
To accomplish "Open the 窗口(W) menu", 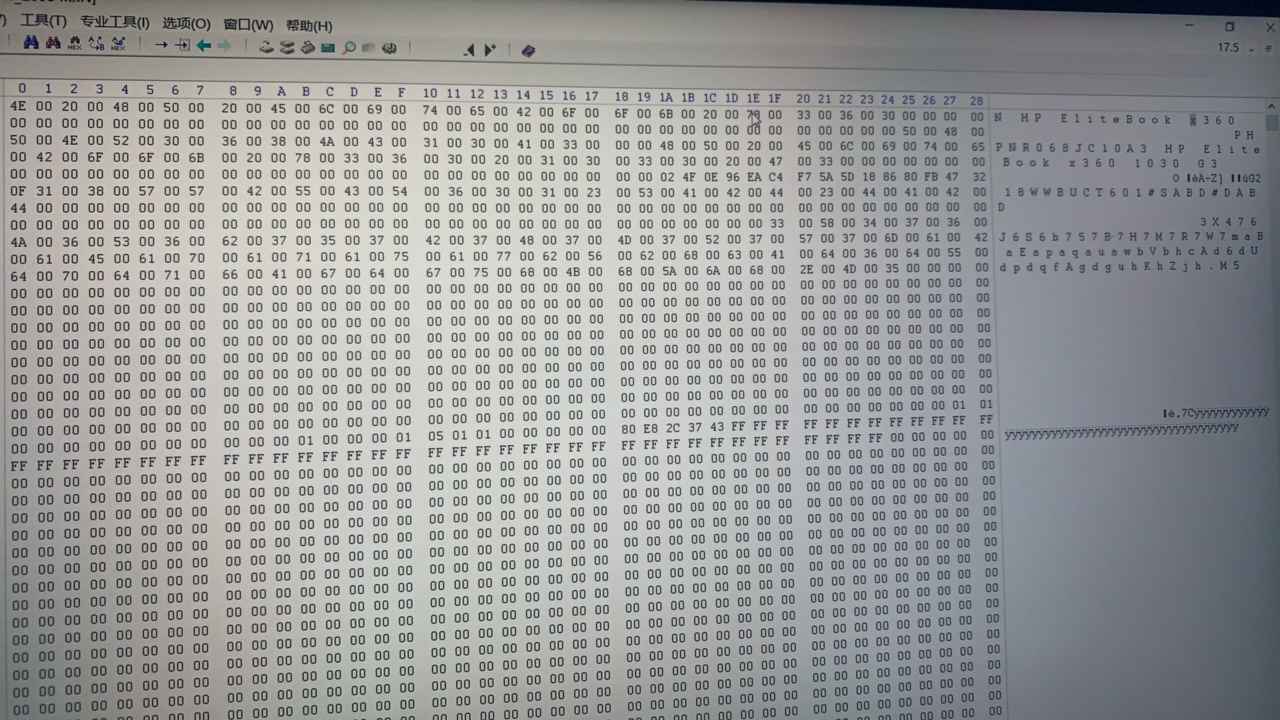I will click(248, 25).
